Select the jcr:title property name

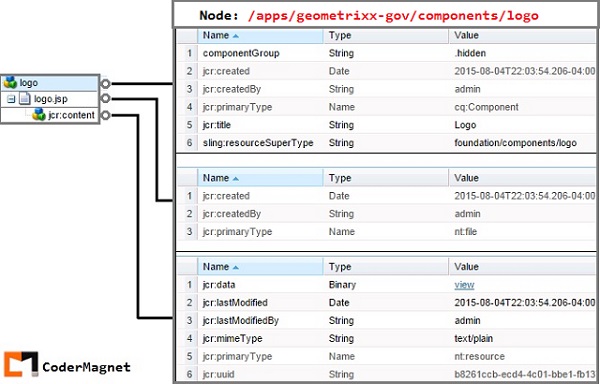pos(217,125)
